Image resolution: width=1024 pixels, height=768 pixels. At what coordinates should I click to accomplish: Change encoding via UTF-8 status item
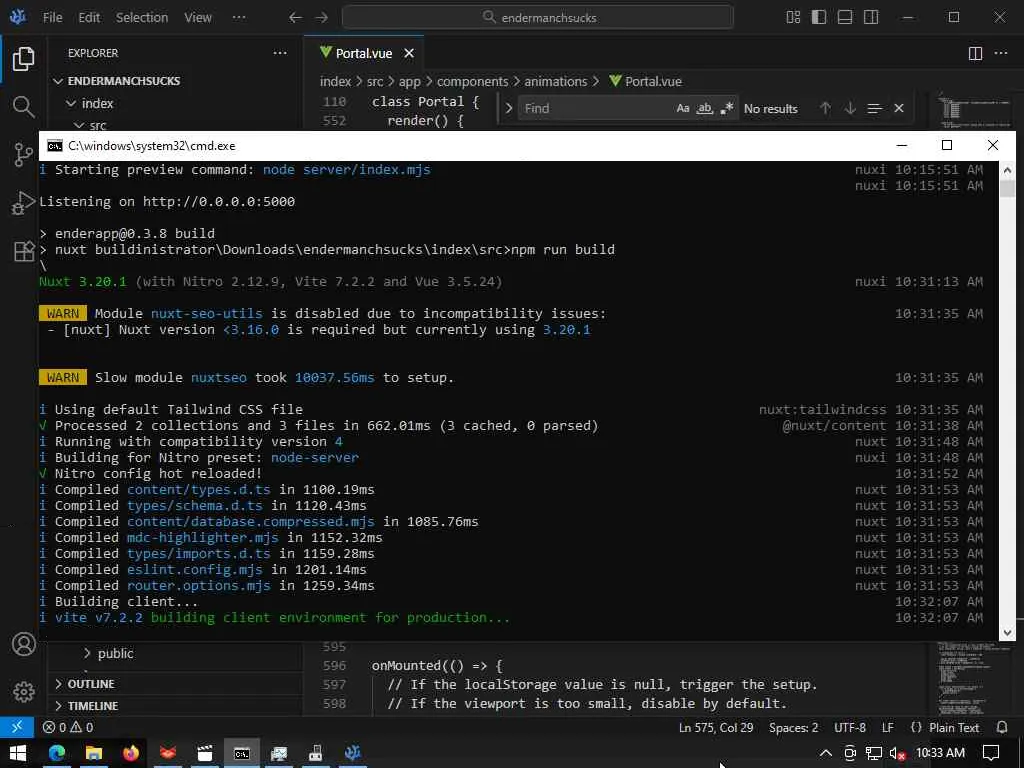[x=850, y=728]
